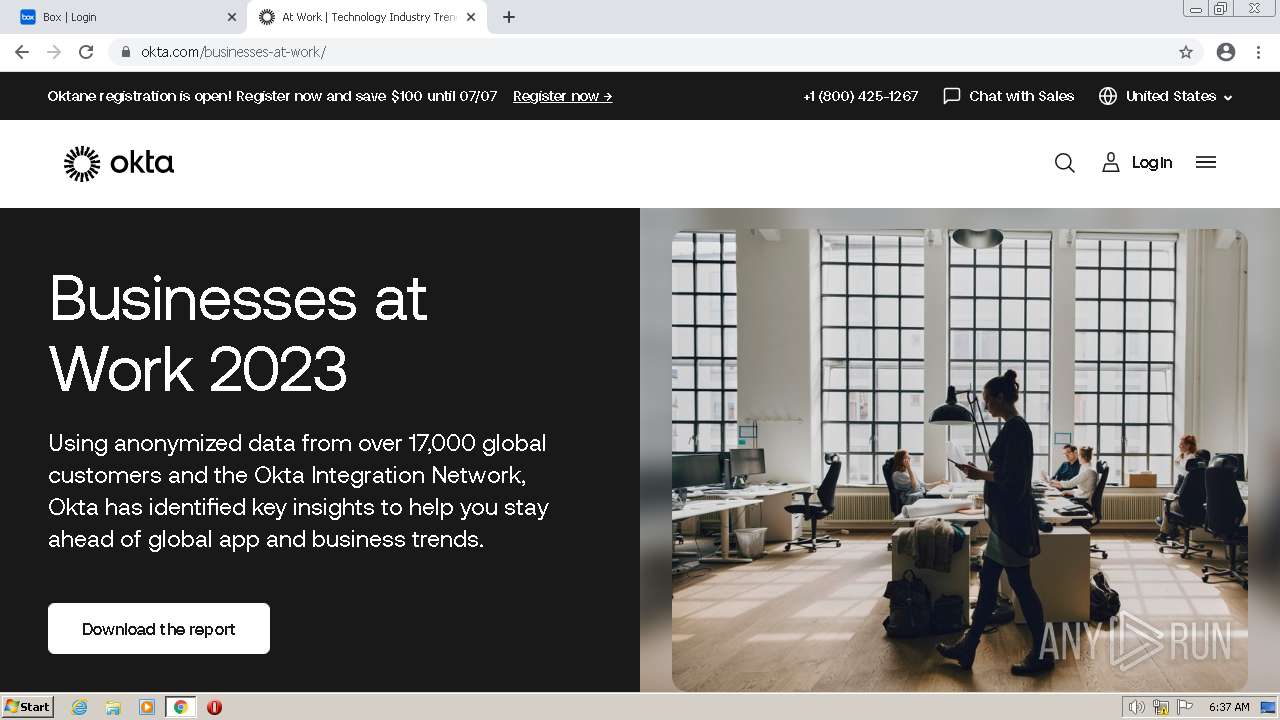Image resolution: width=1280 pixels, height=720 pixels.
Task: Open the media player taskbar icon
Action: (x=147, y=707)
